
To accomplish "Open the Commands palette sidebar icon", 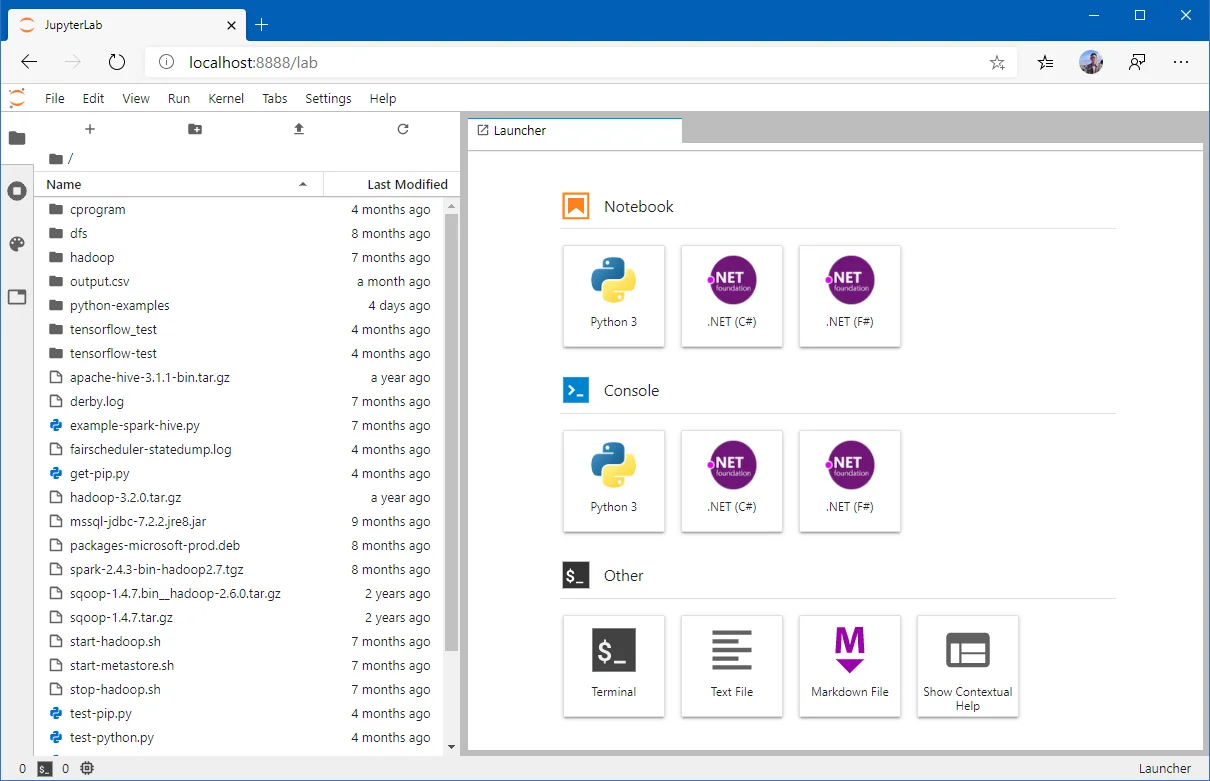I will click(x=17, y=244).
